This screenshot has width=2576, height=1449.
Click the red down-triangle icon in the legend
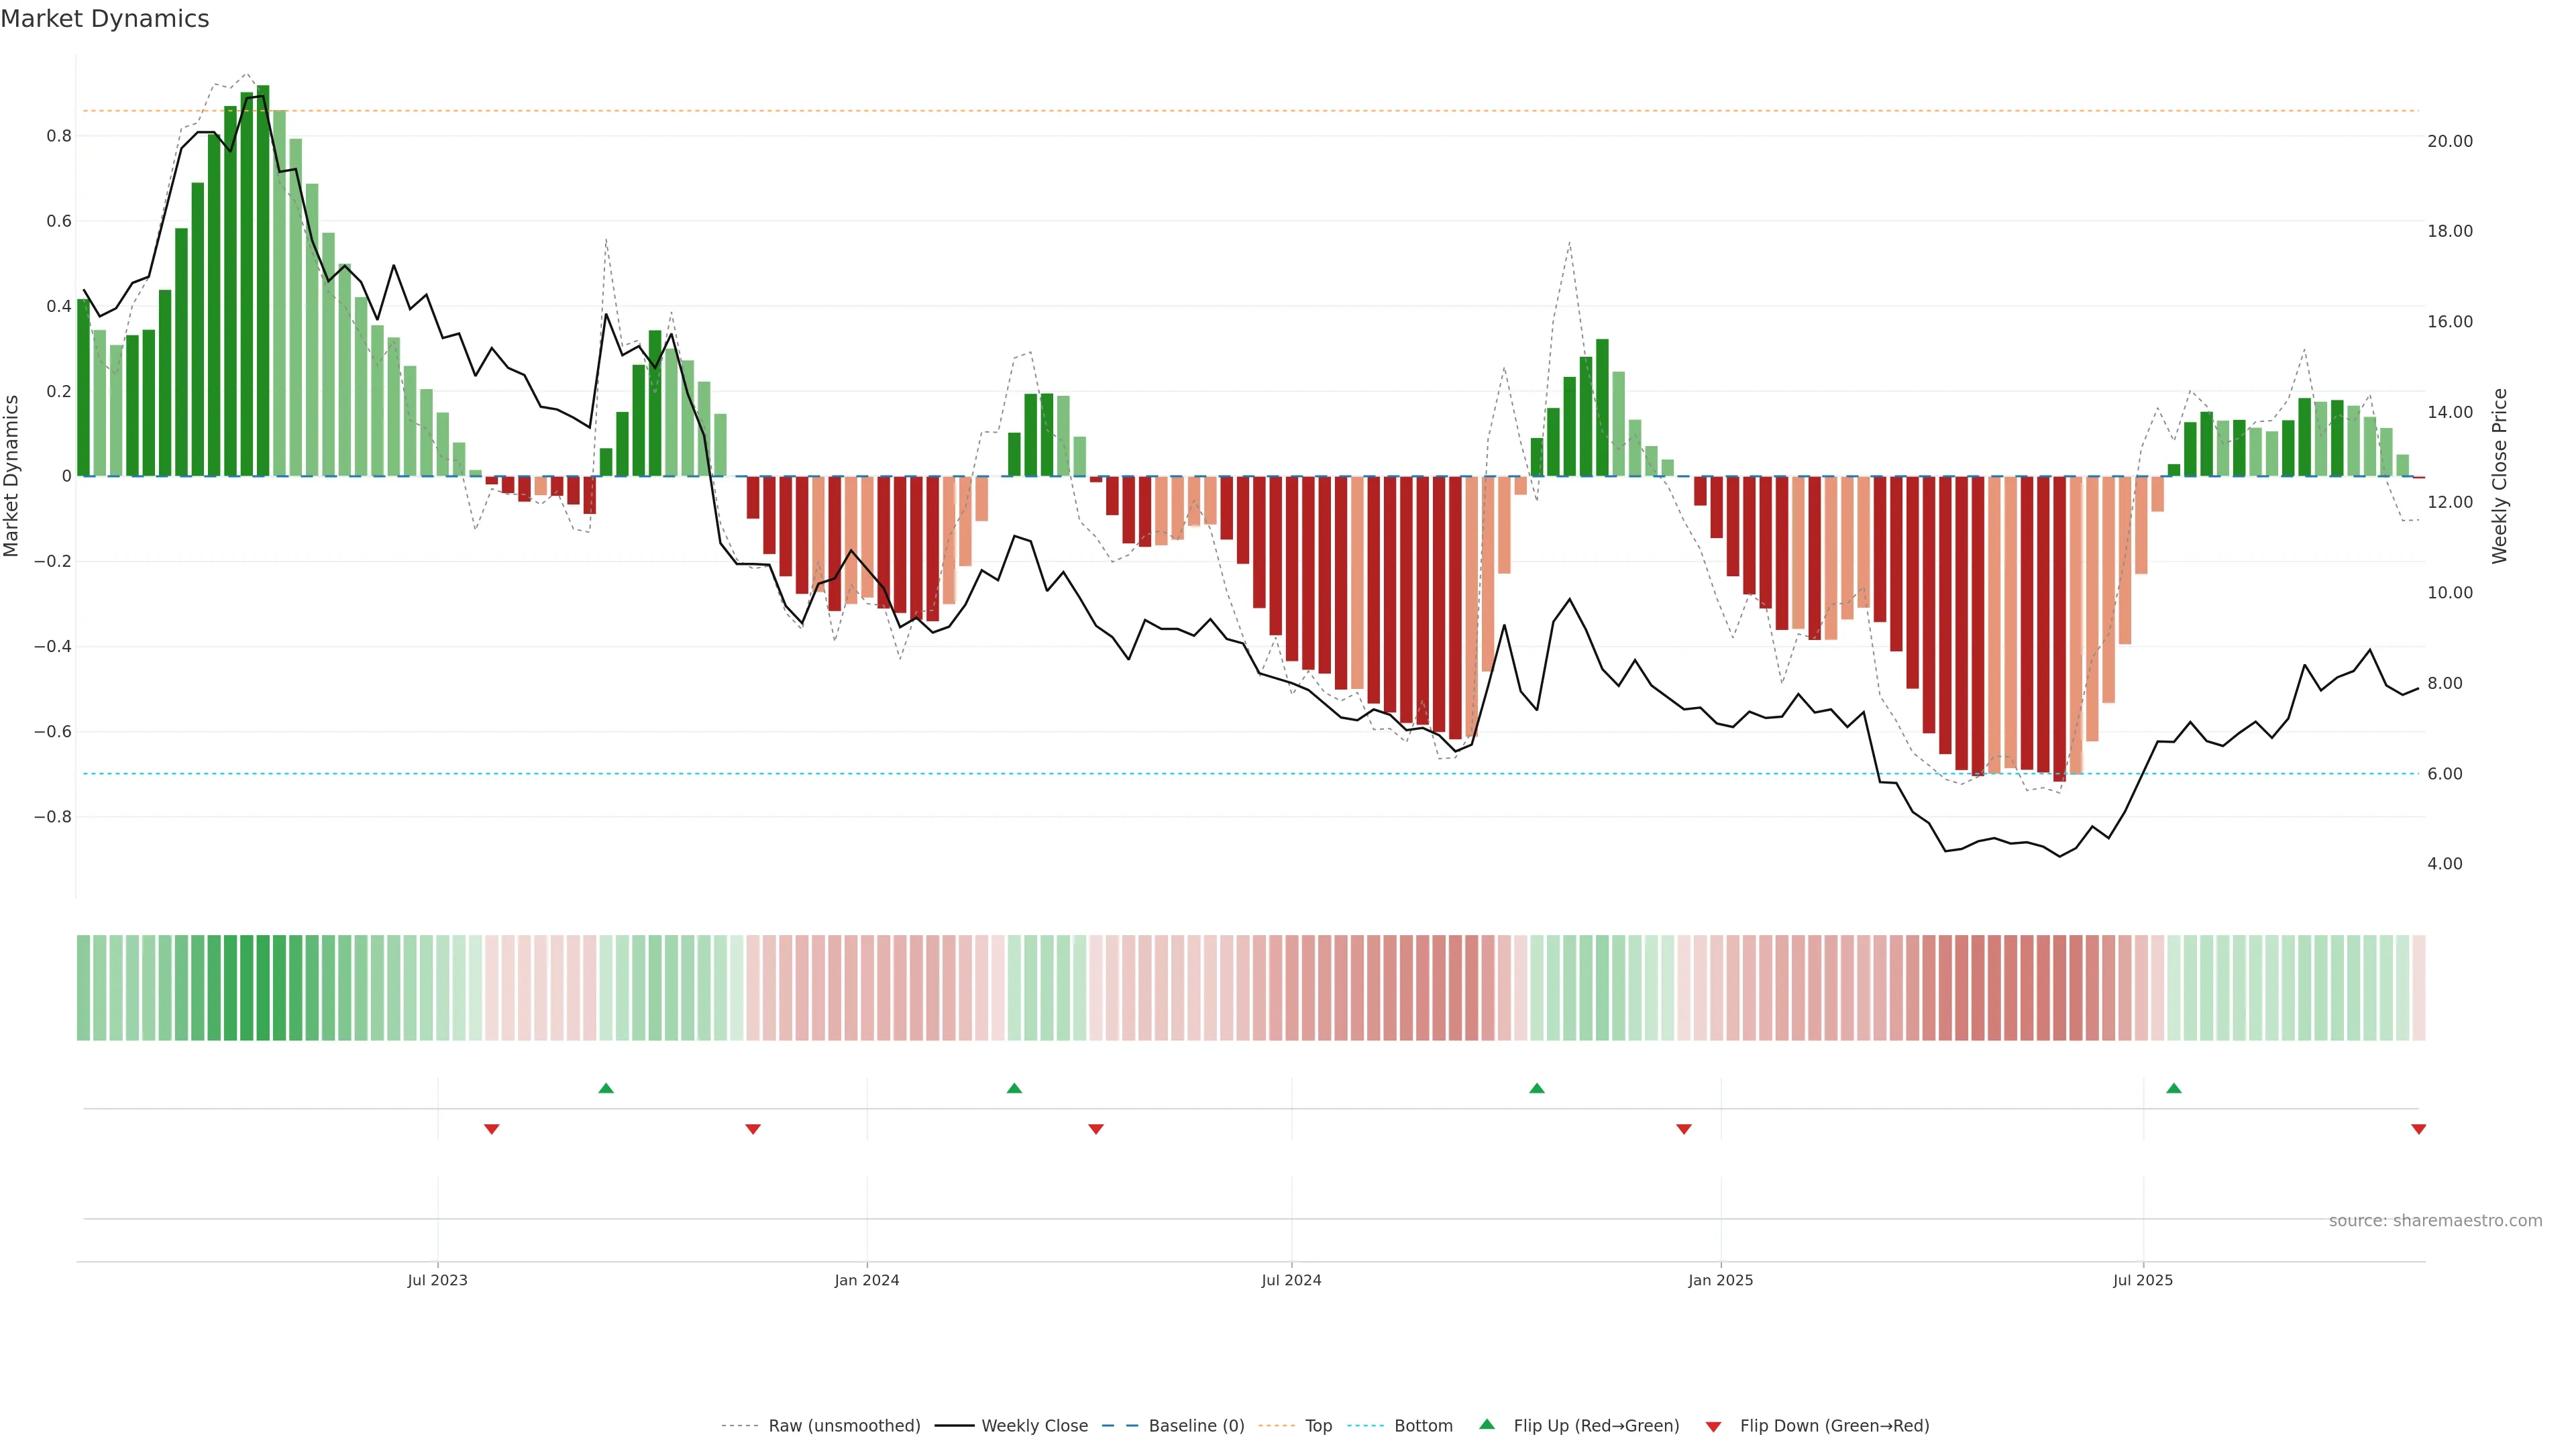click(x=1713, y=1426)
